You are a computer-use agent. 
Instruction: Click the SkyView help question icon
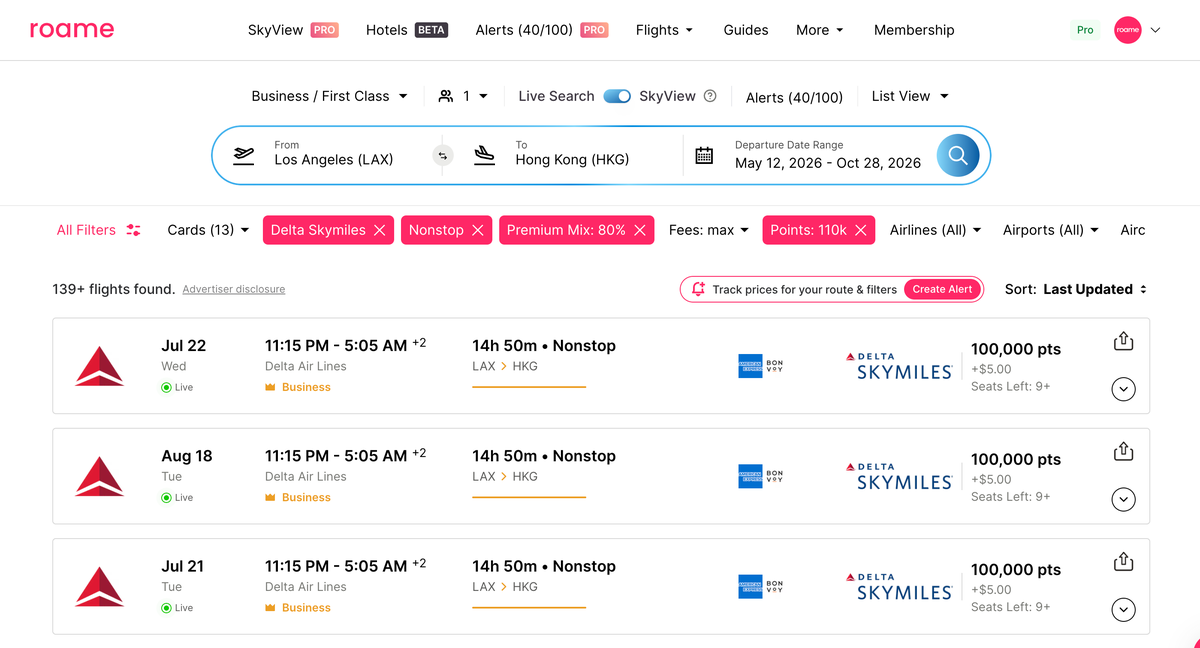[x=710, y=96]
